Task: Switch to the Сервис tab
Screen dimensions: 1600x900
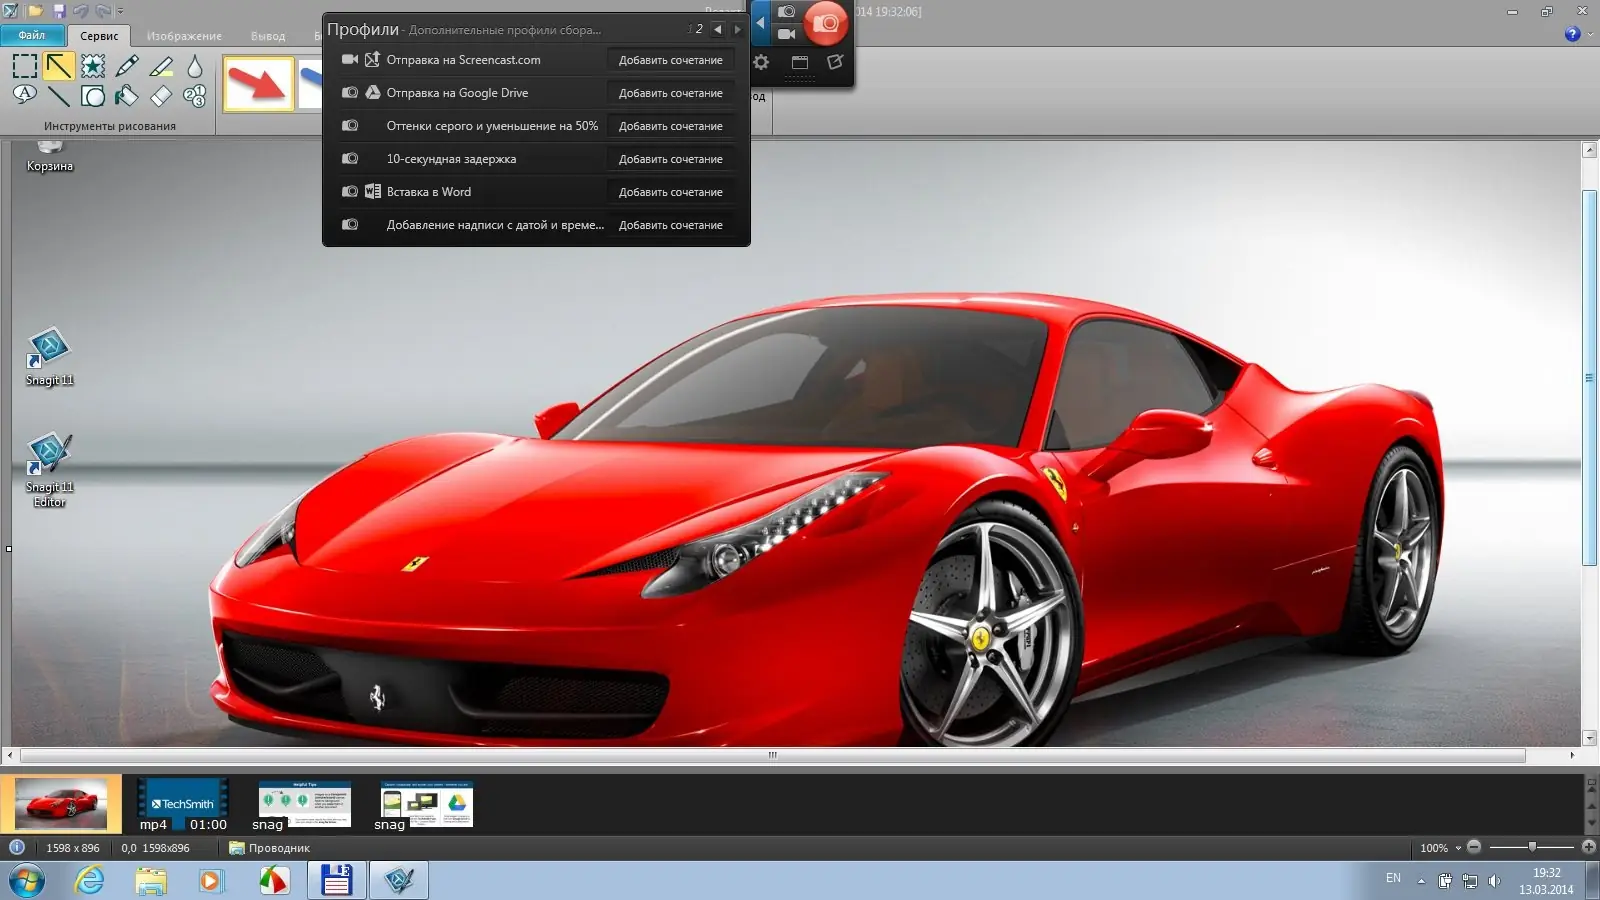Action: point(99,36)
